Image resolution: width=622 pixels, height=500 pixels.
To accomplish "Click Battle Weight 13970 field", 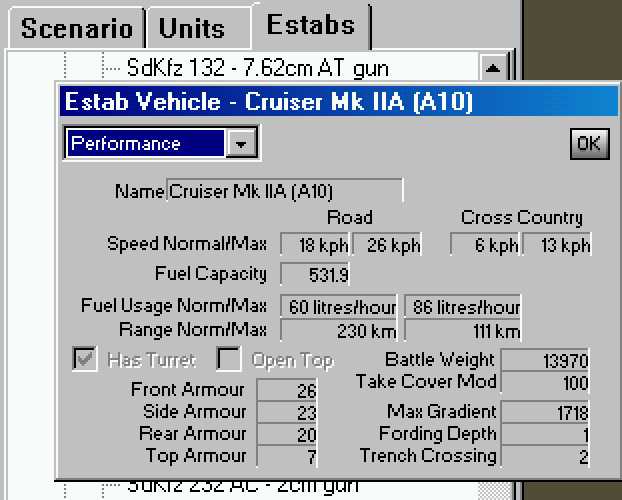I will pos(545,360).
